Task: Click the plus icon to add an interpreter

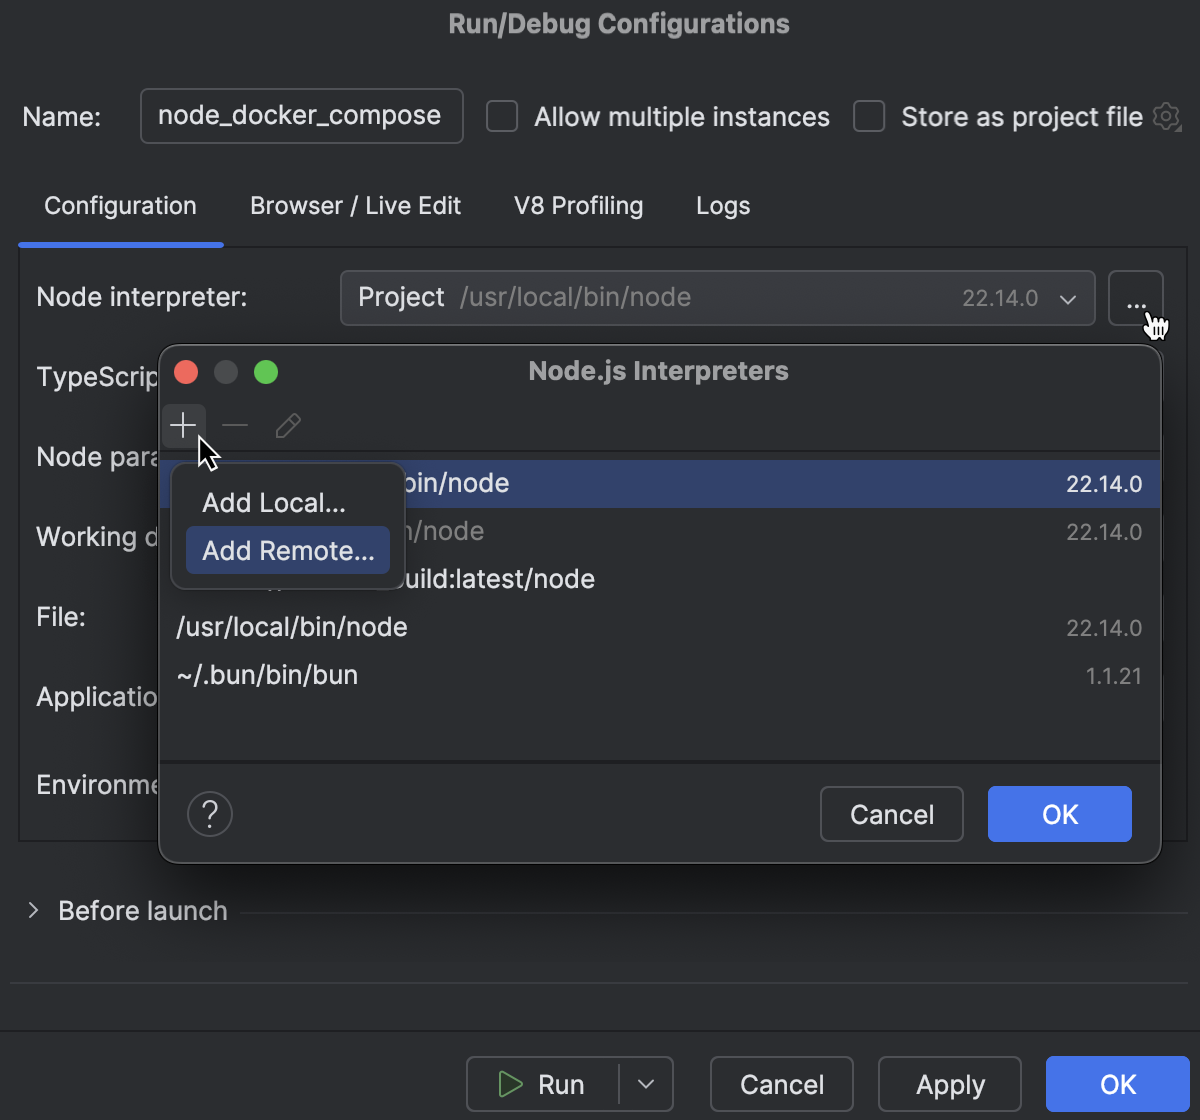Action: [184, 425]
